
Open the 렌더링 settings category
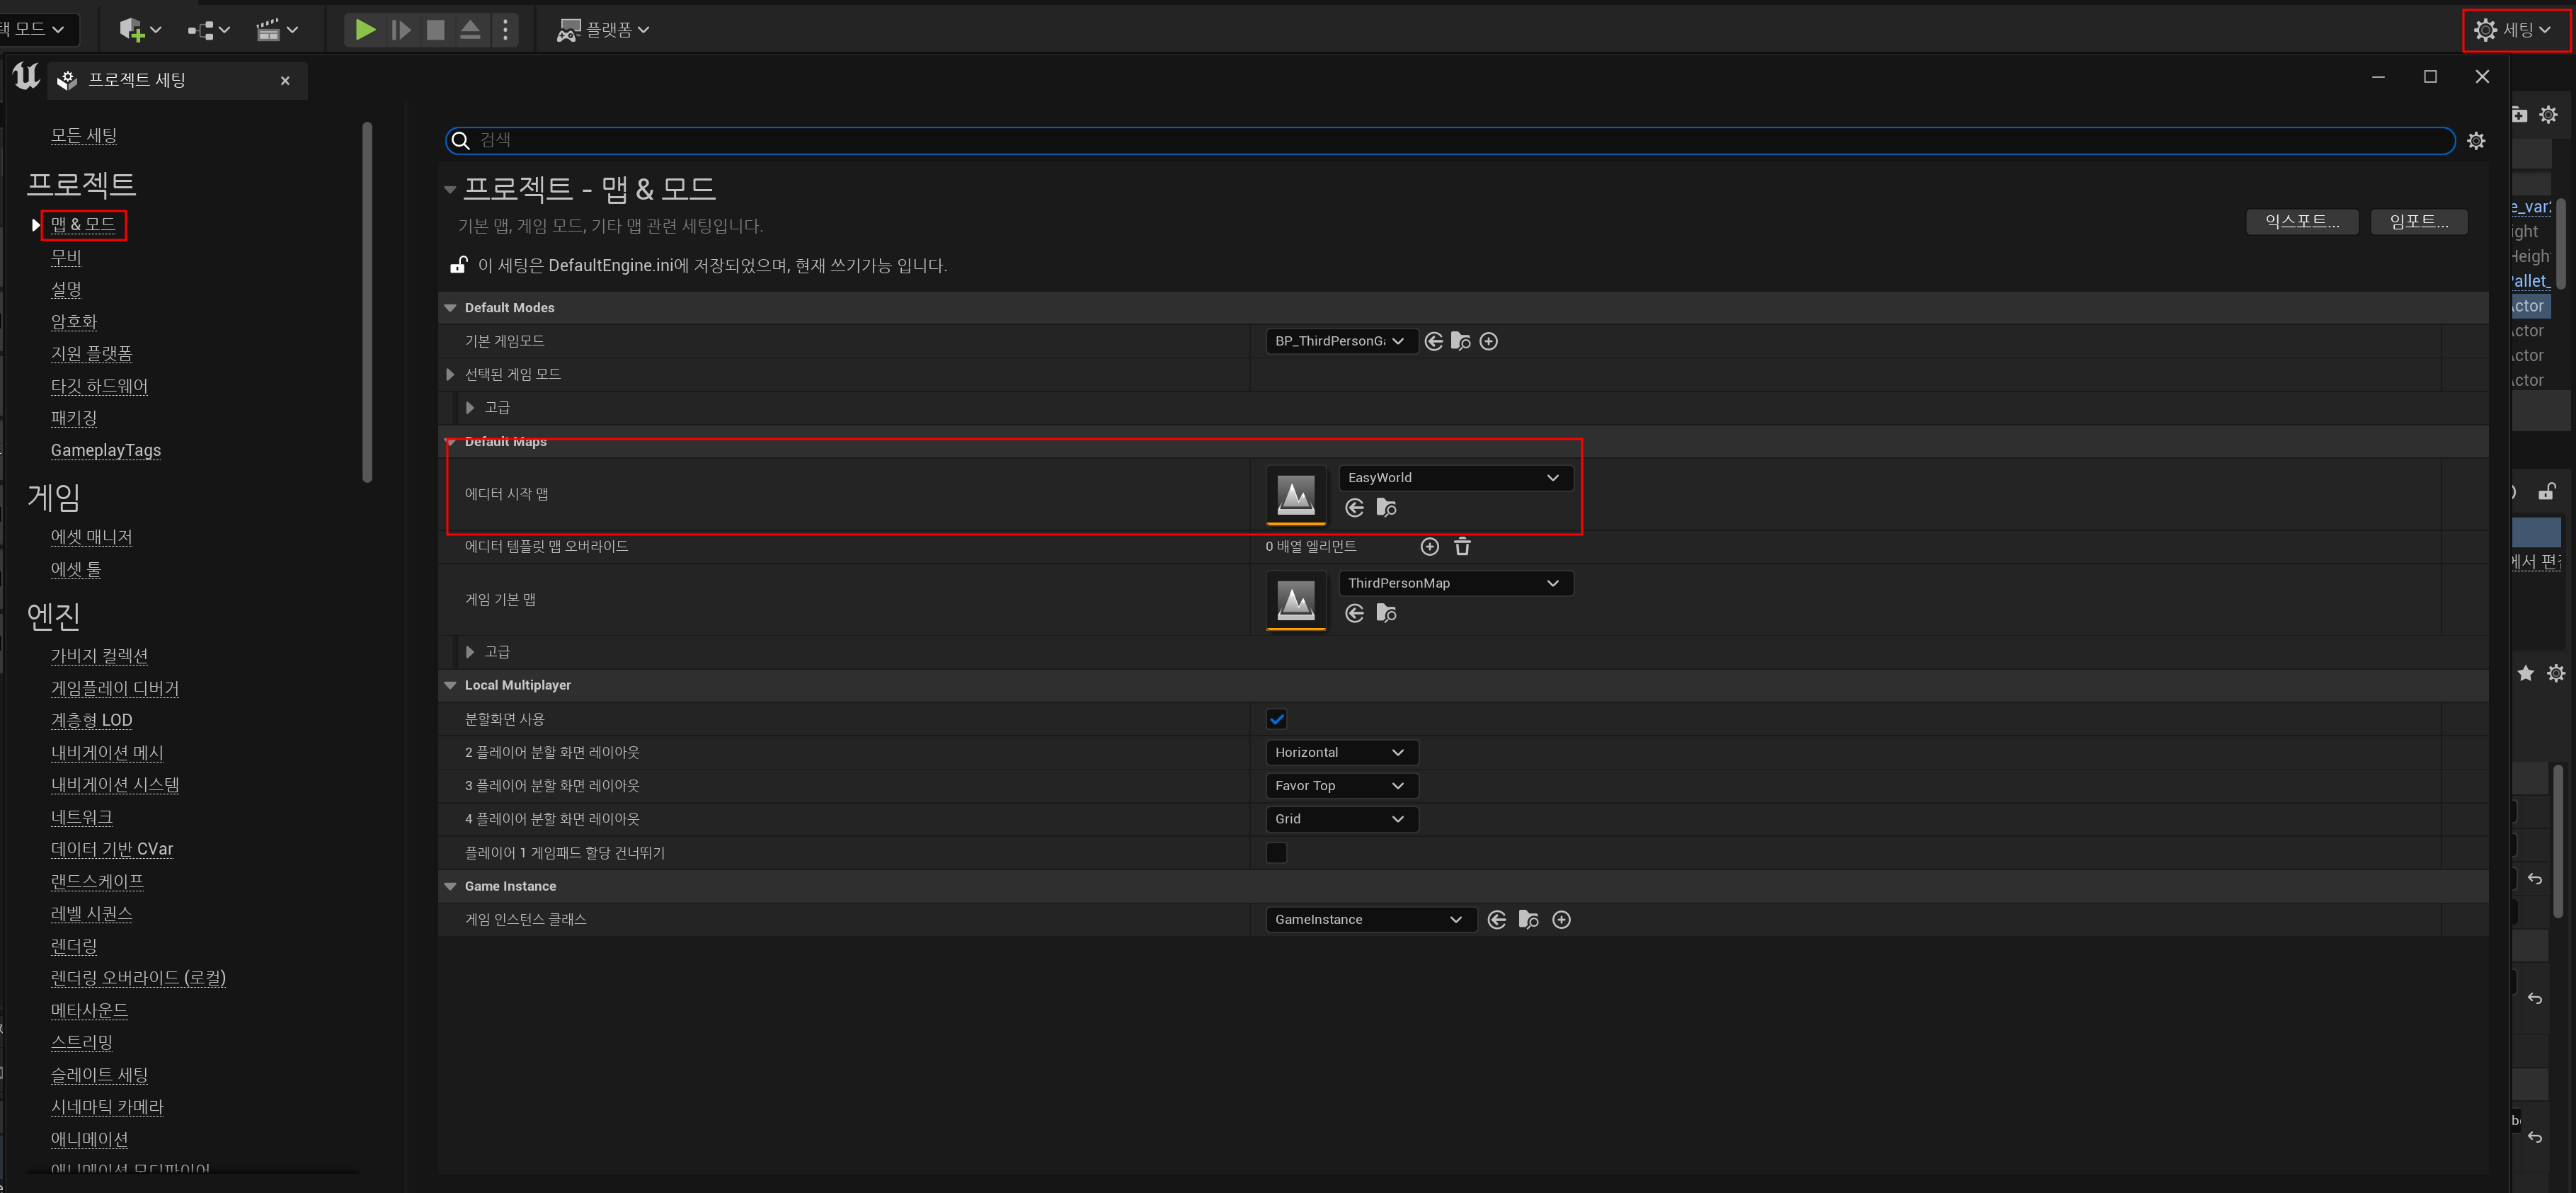[x=74, y=946]
